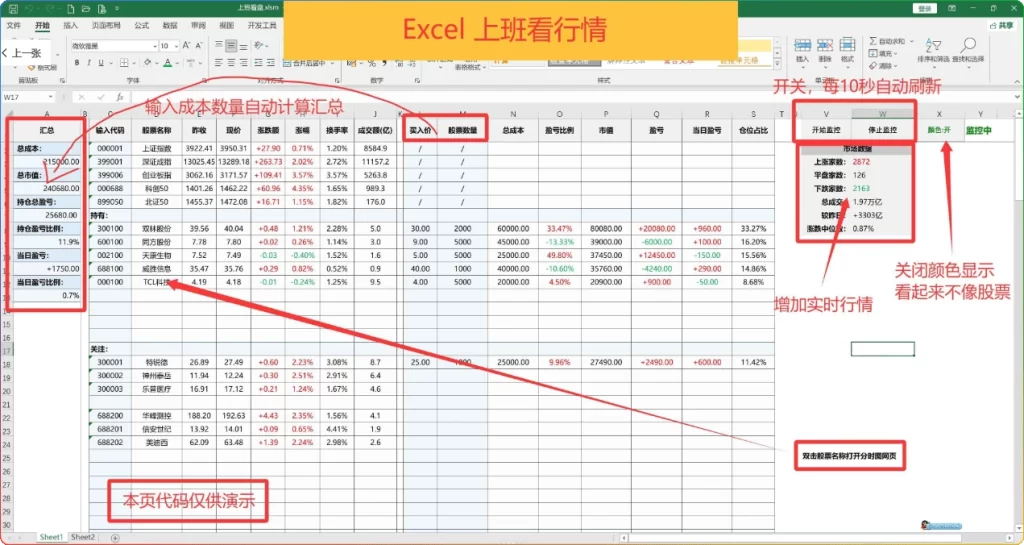
Task: Open the 数据 (Data) ribbon tab
Action: click(169, 24)
